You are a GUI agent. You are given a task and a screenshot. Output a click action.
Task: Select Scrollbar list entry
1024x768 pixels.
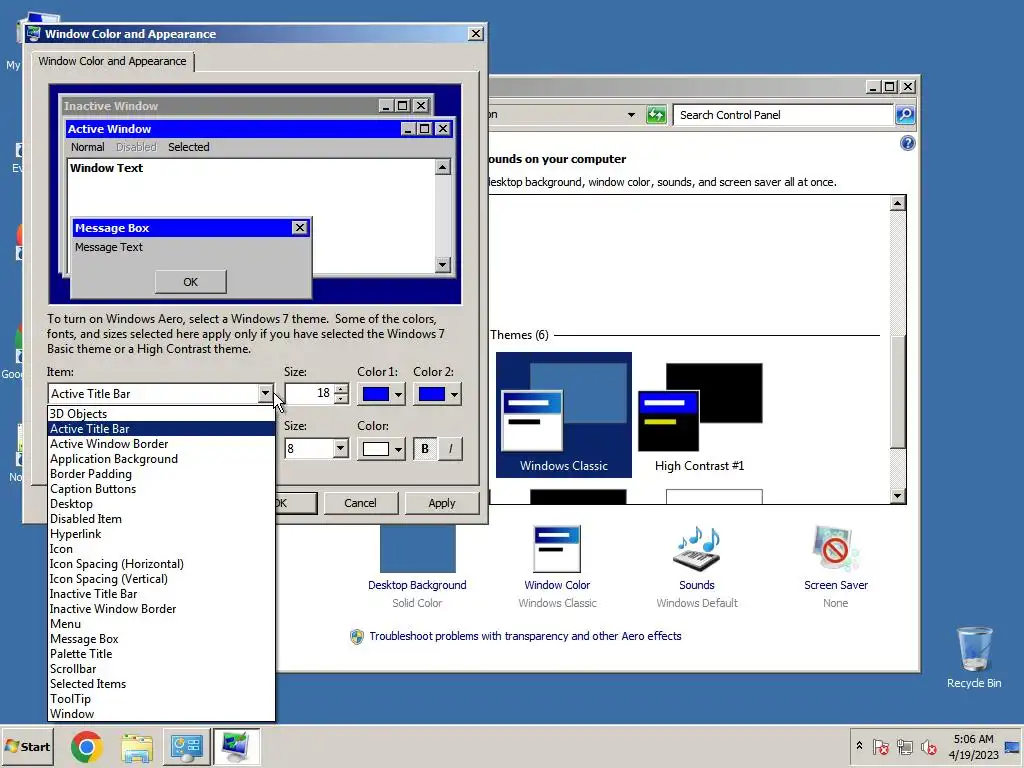coord(161,669)
